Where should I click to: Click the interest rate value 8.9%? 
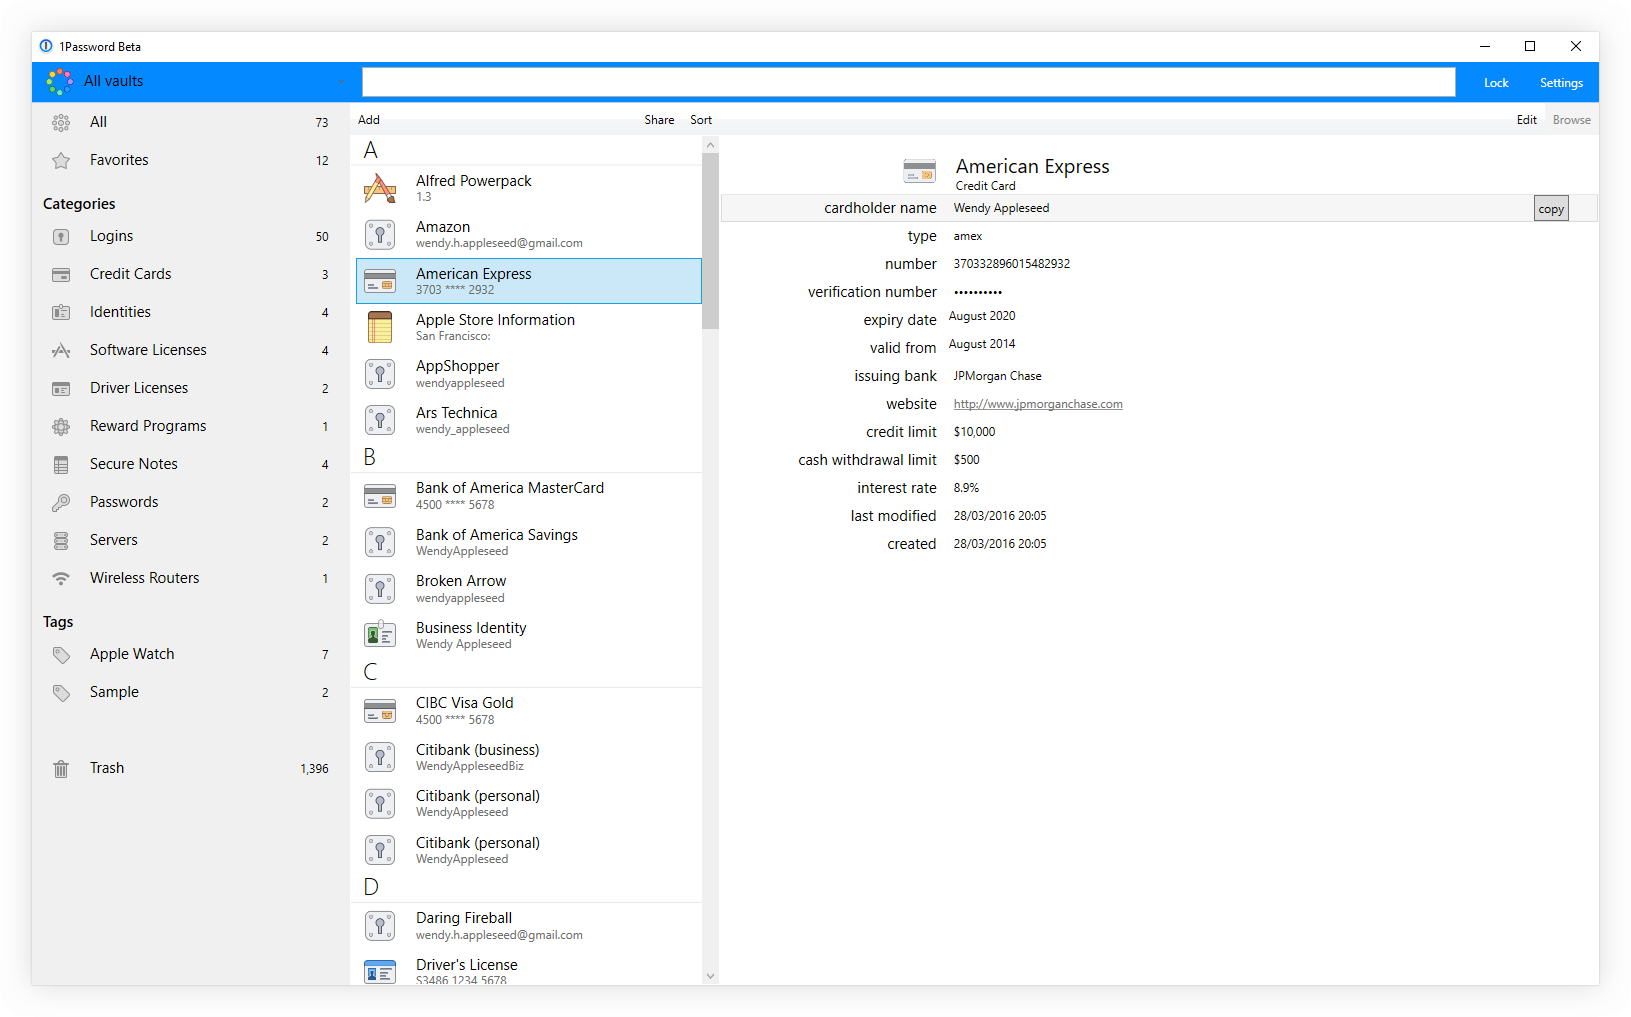click(966, 489)
